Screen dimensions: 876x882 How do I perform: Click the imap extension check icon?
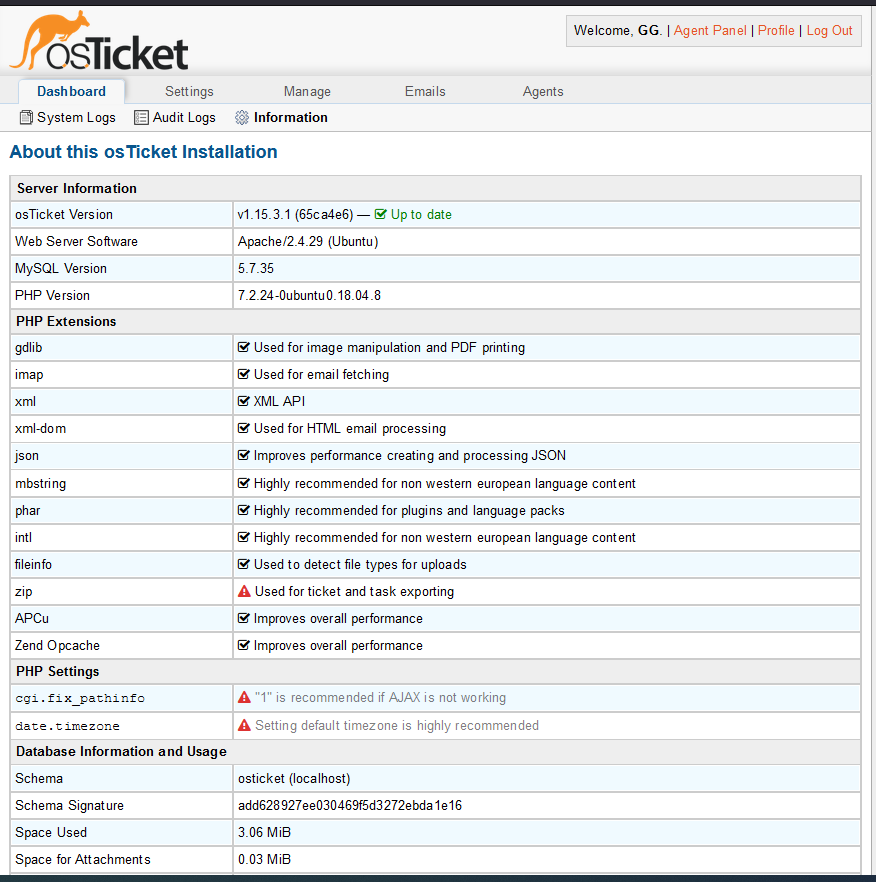(244, 374)
